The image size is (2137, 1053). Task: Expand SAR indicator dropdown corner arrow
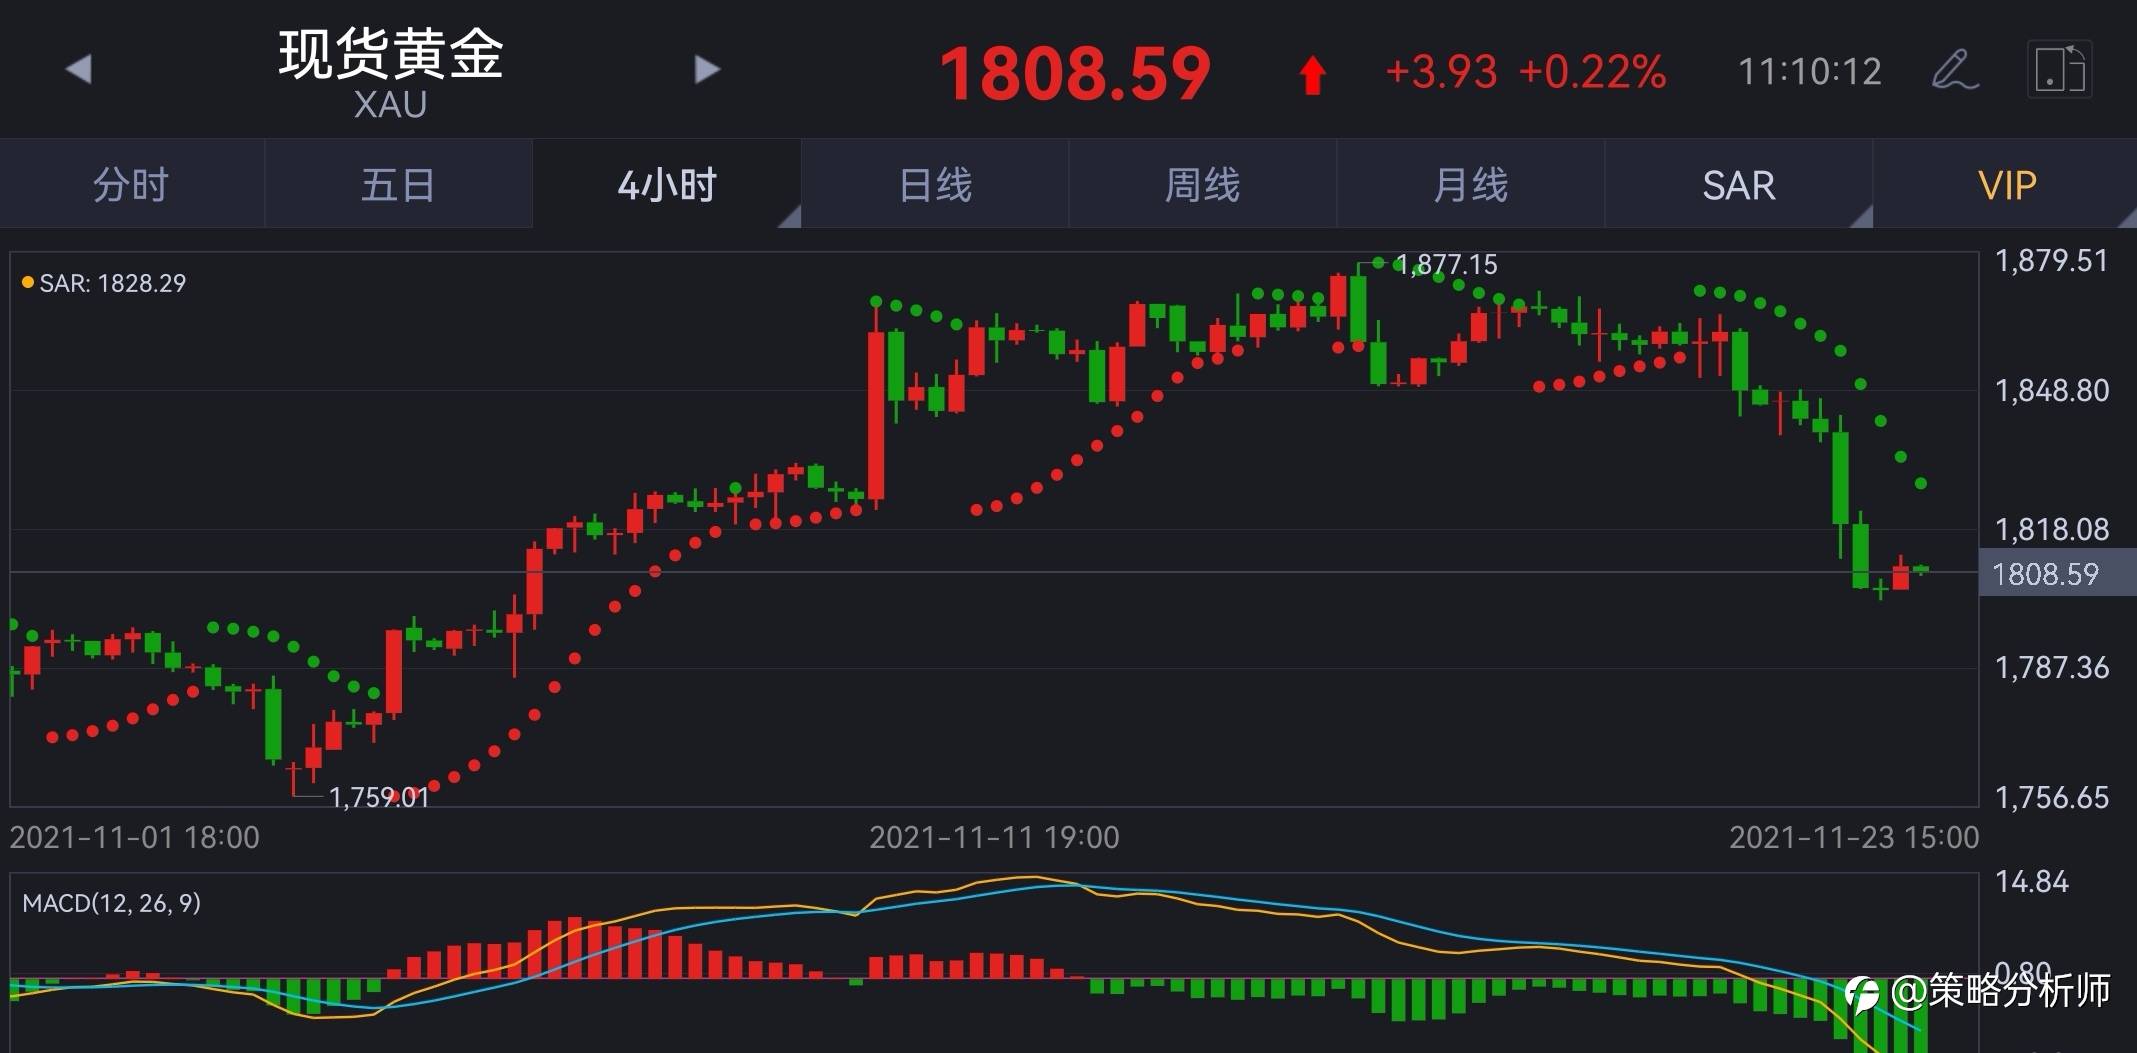1862,217
